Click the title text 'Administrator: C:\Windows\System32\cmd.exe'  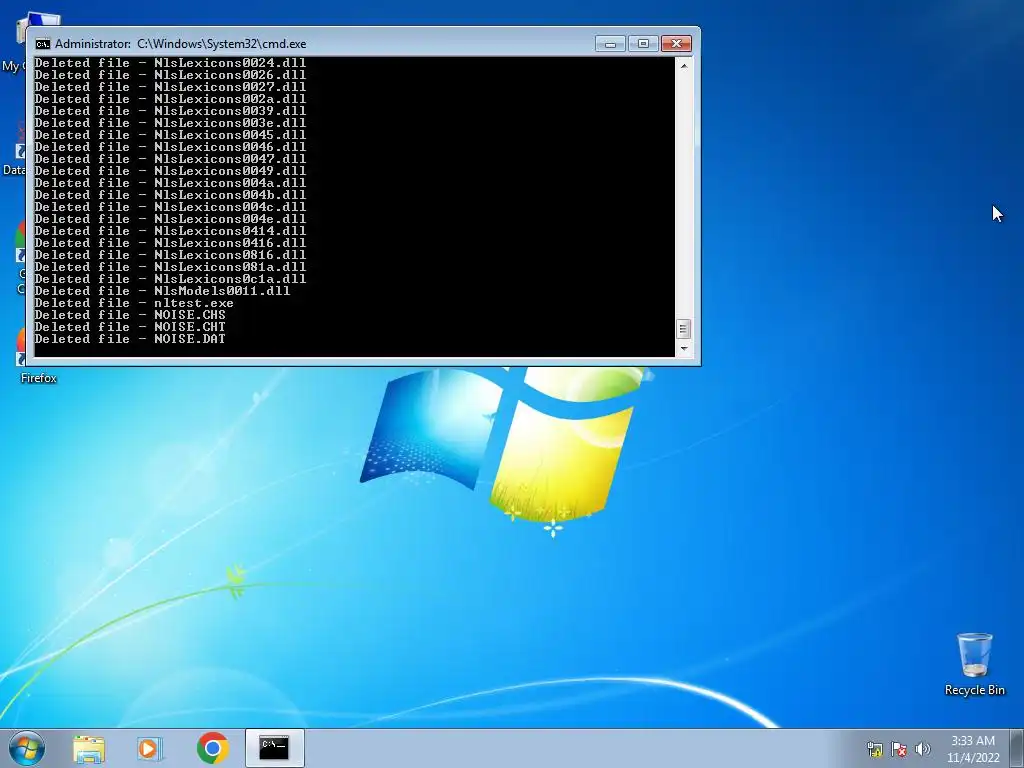(x=181, y=44)
